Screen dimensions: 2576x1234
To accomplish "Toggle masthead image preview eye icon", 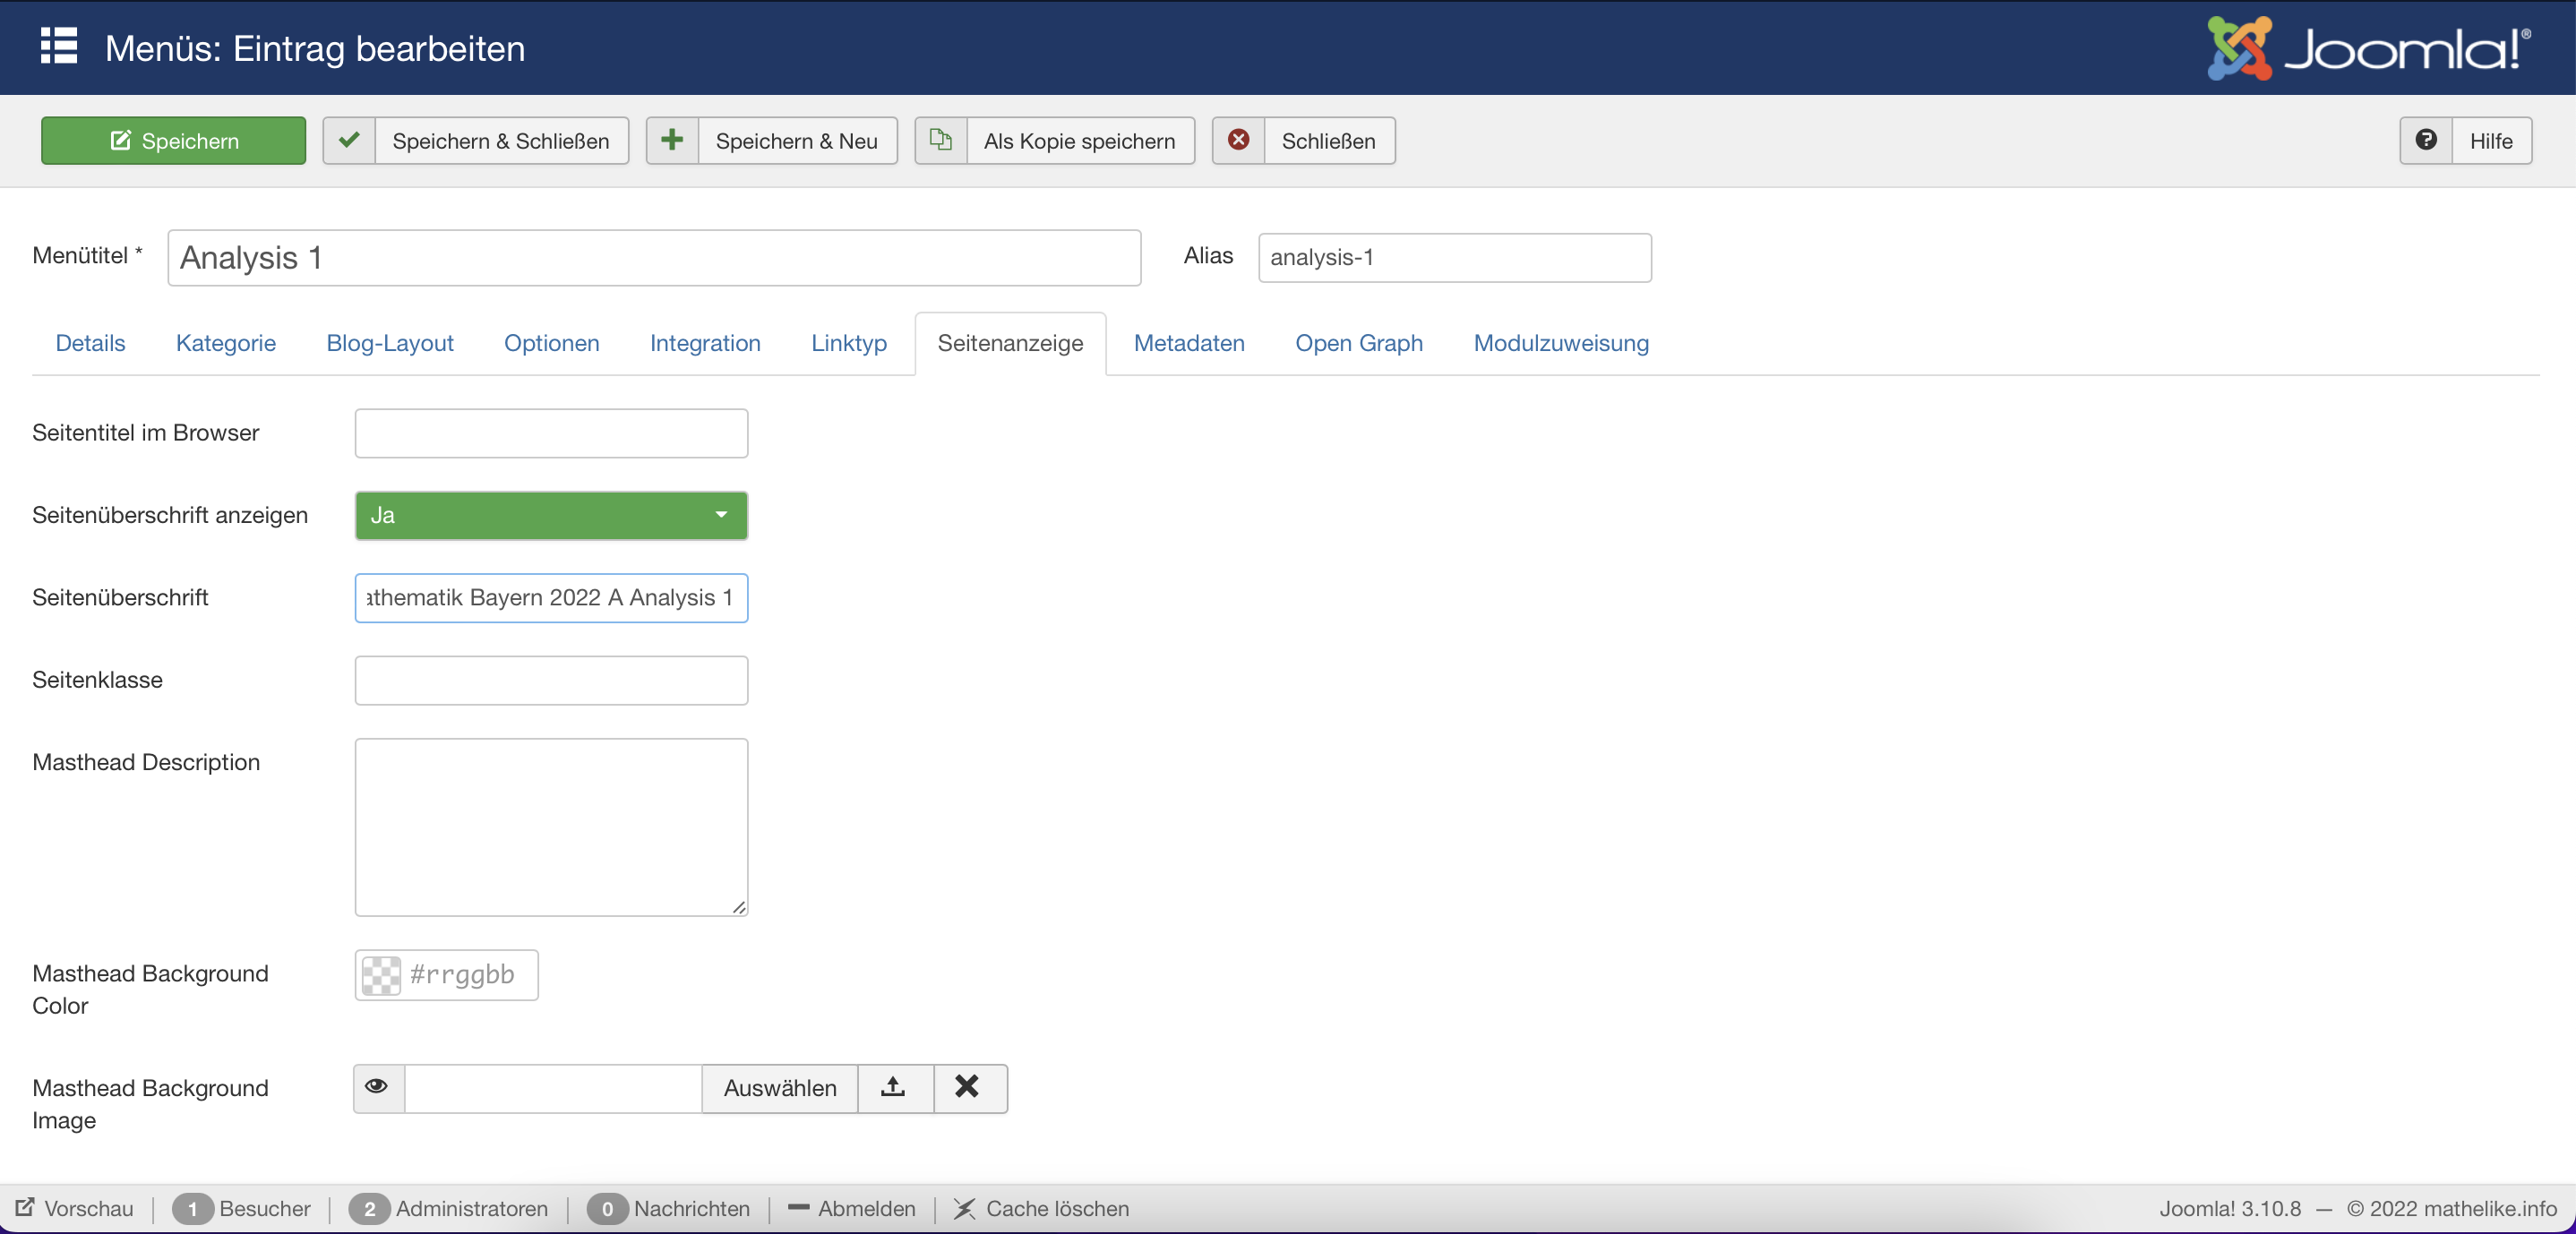I will [x=376, y=1088].
